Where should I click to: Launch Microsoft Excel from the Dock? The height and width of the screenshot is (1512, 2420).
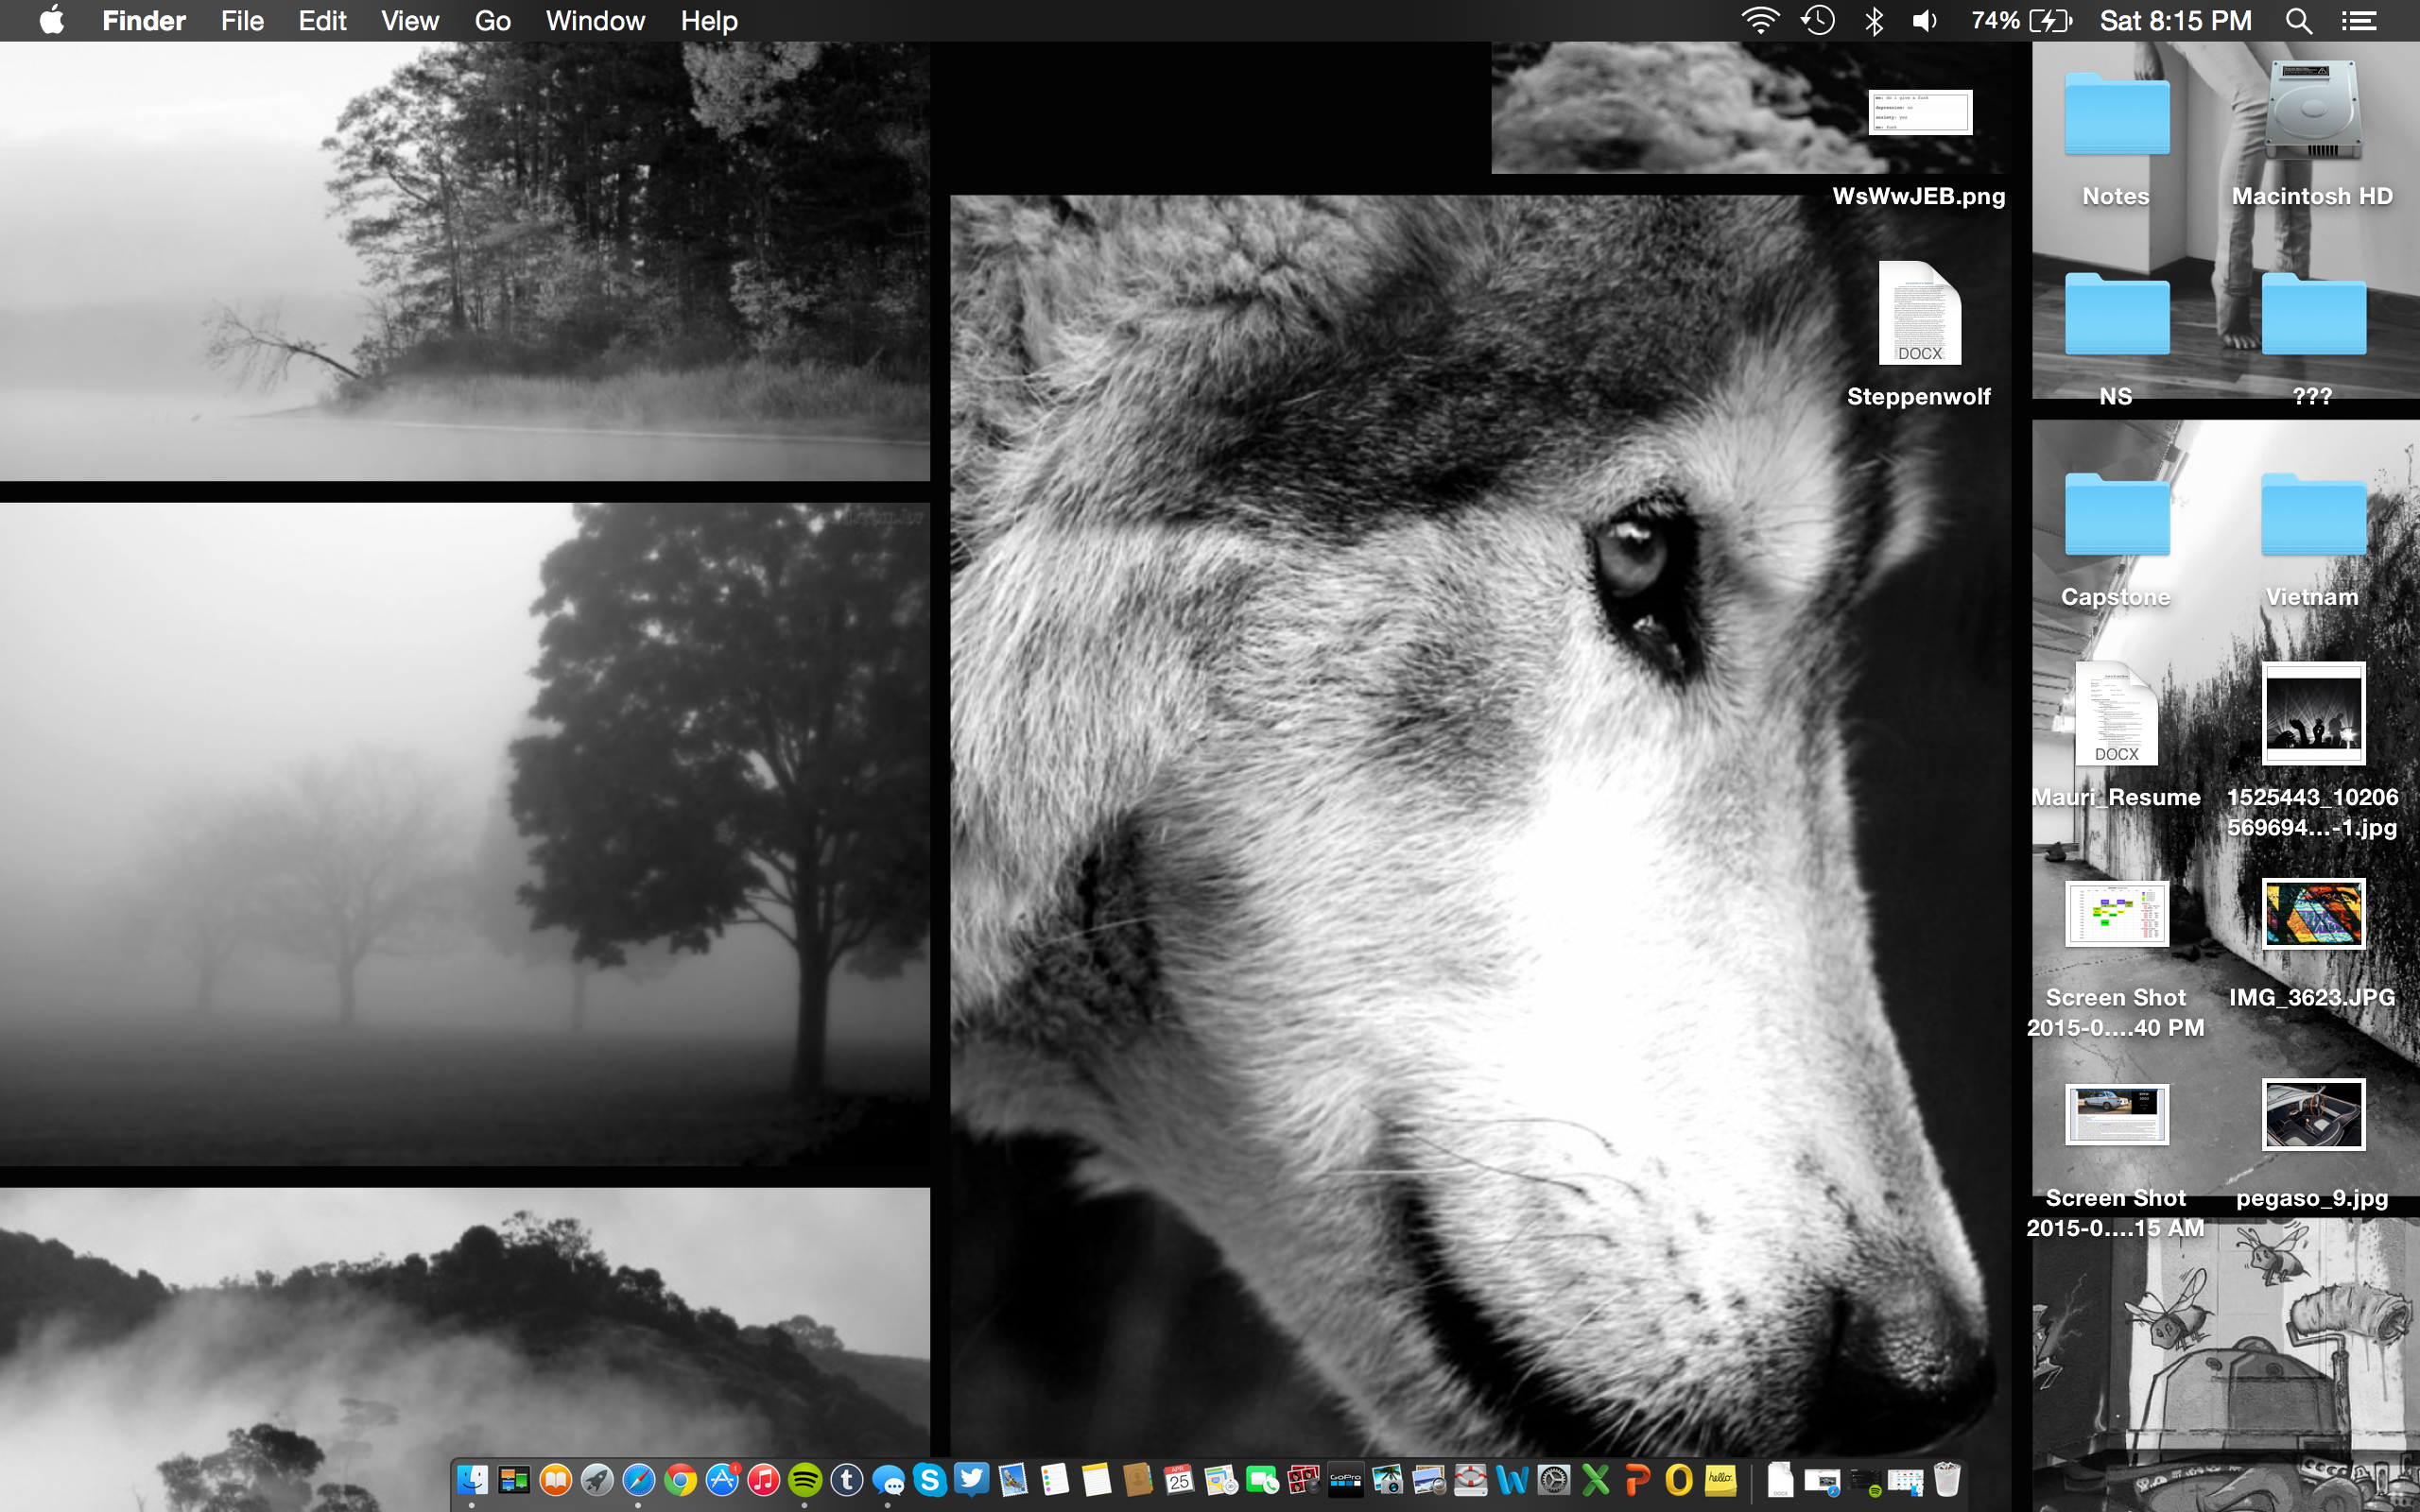coord(1596,1479)
